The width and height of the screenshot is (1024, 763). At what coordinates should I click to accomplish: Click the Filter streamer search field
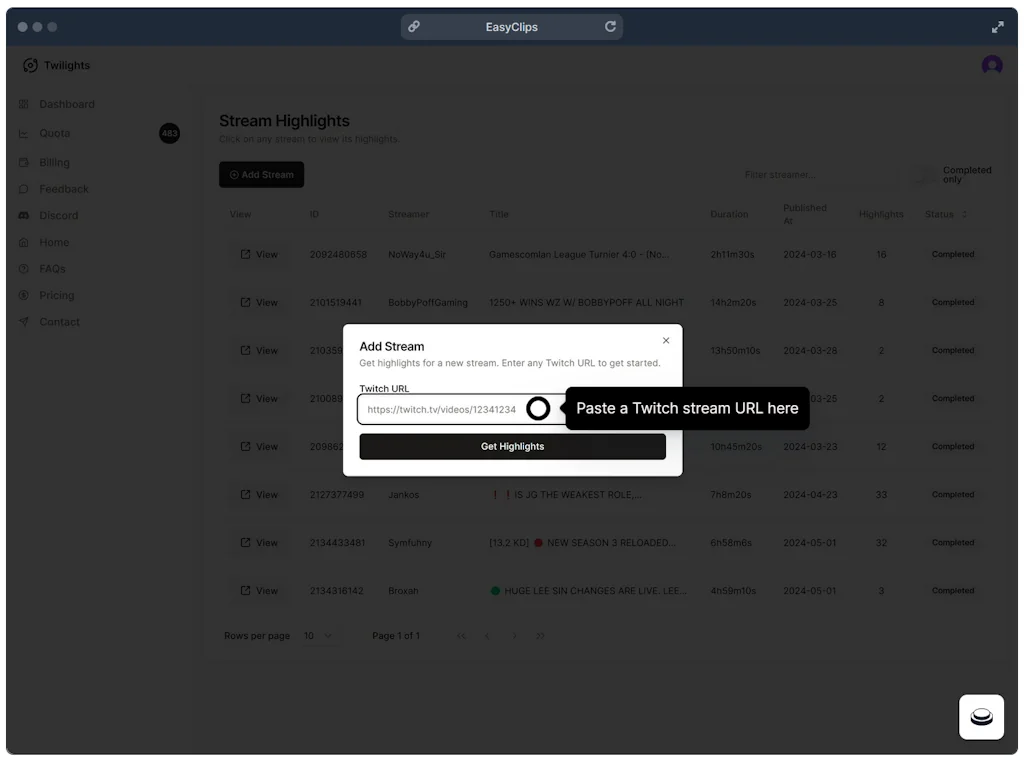815,175
